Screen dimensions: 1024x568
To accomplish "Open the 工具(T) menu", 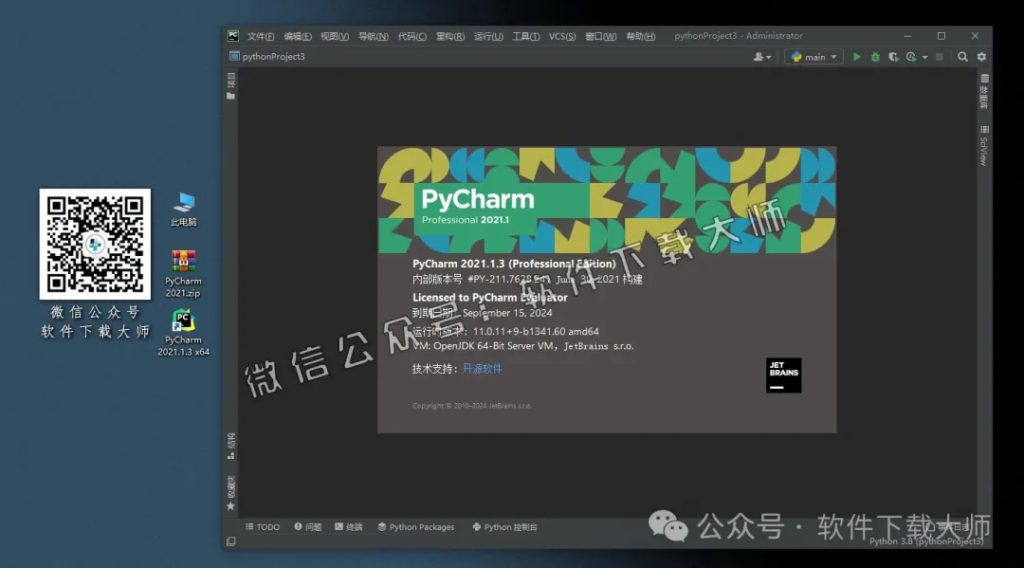I will [526, 37].
